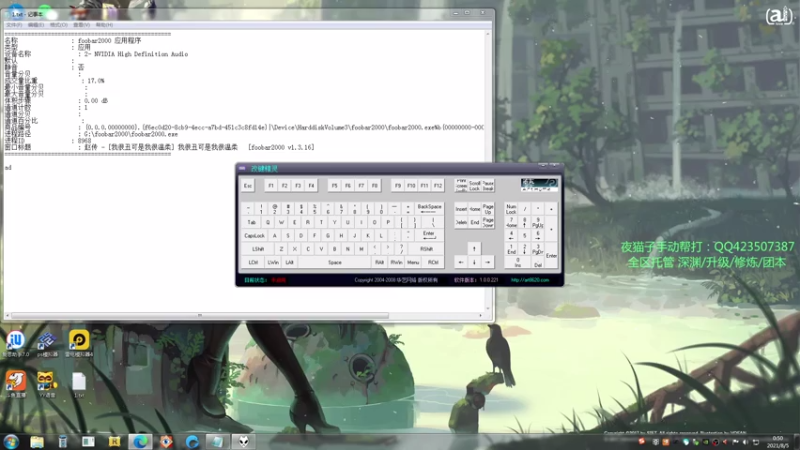Click the Insert key on the virtual keyboard
800x450 pixels.
[461, 209]
